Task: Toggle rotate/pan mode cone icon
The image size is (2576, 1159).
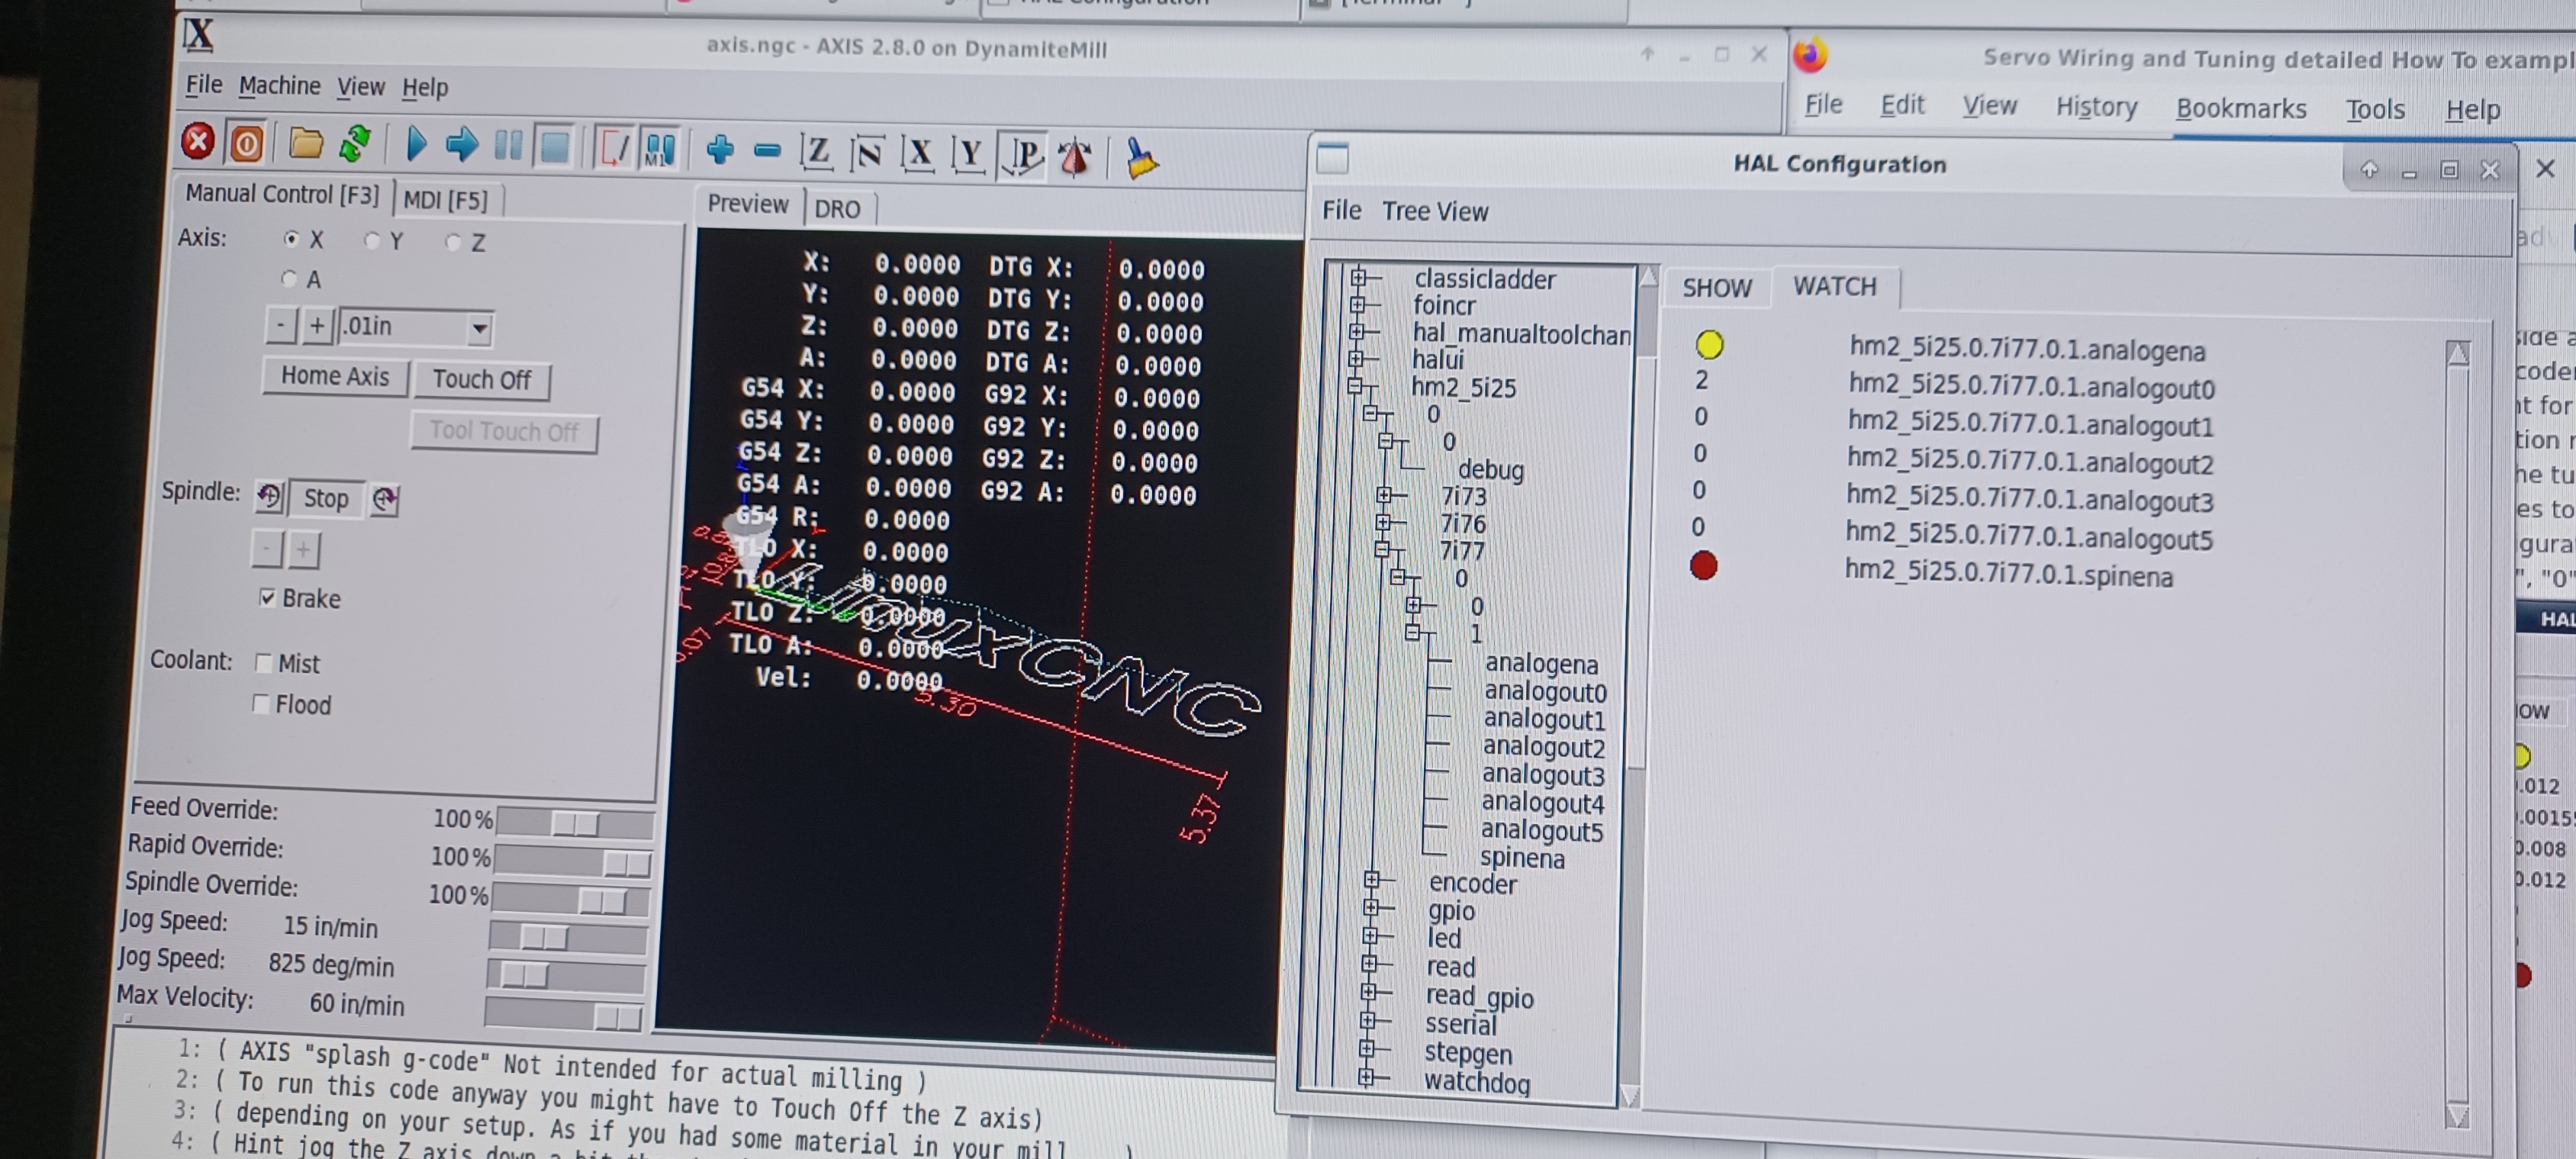Action: 1075,157
